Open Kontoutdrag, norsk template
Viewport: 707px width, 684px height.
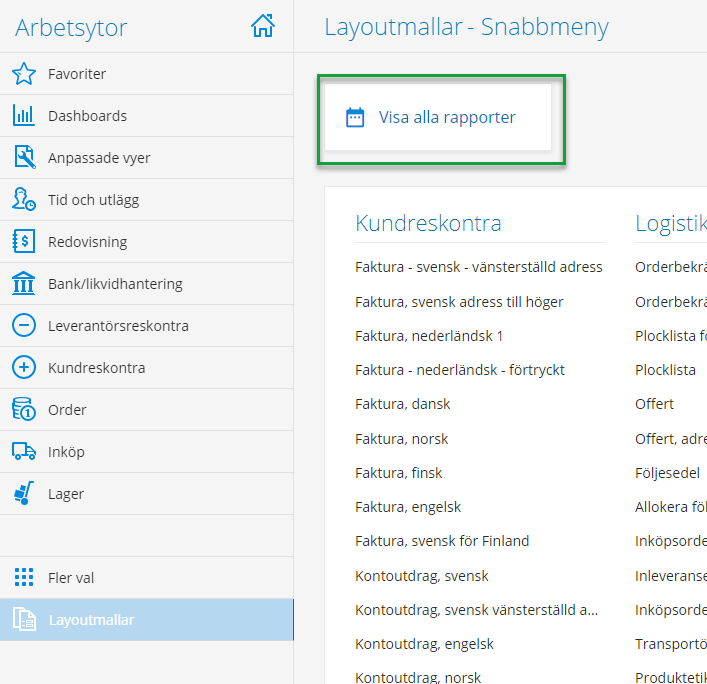pyautogui.click(x=418, y=677)
